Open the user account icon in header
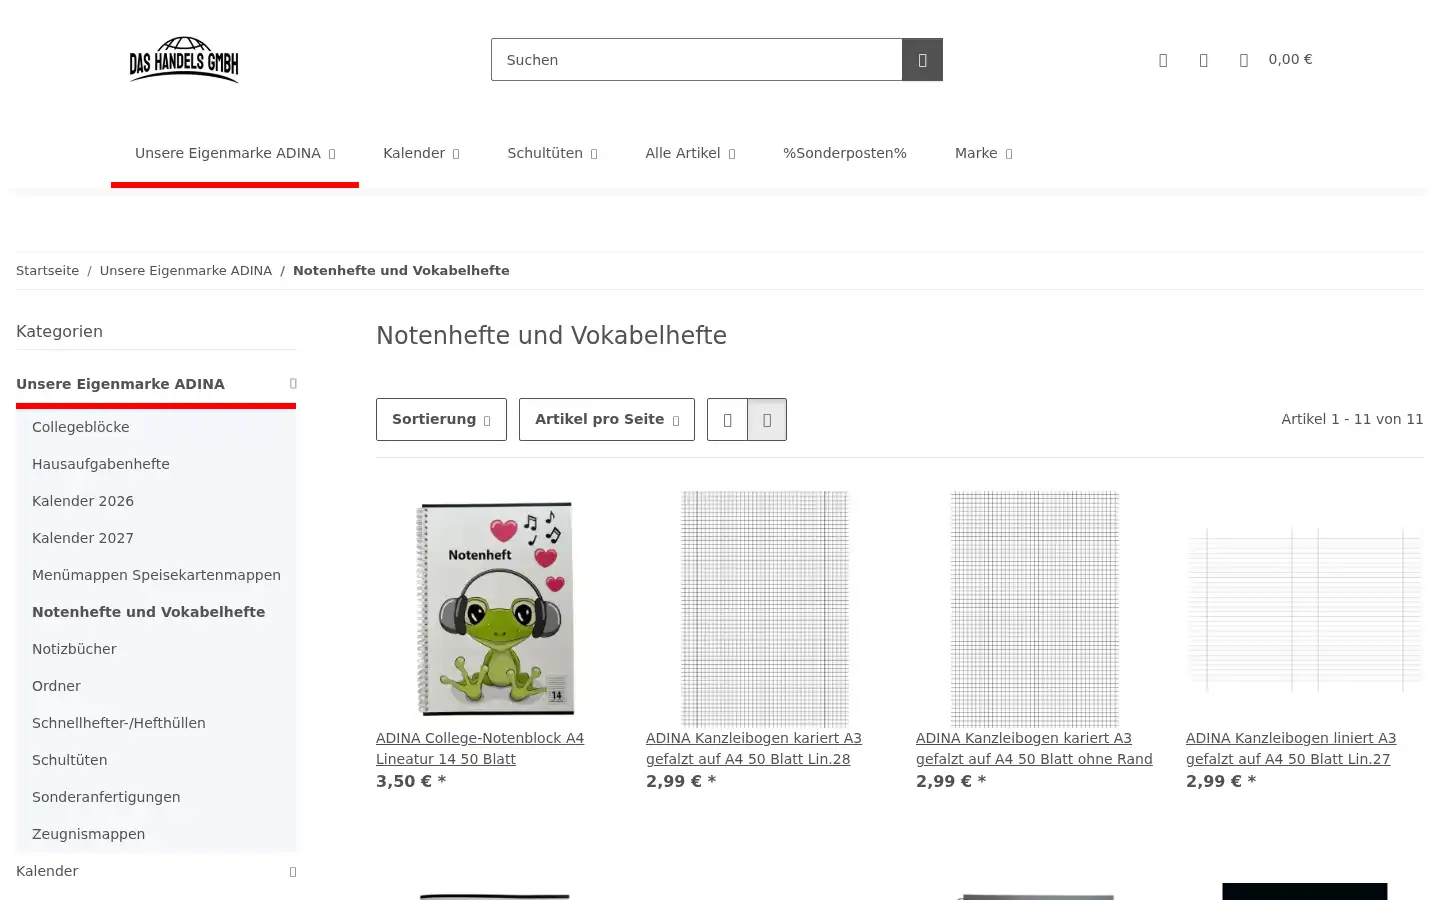Screen dimensions: 1440x900 pos(1163,60)
